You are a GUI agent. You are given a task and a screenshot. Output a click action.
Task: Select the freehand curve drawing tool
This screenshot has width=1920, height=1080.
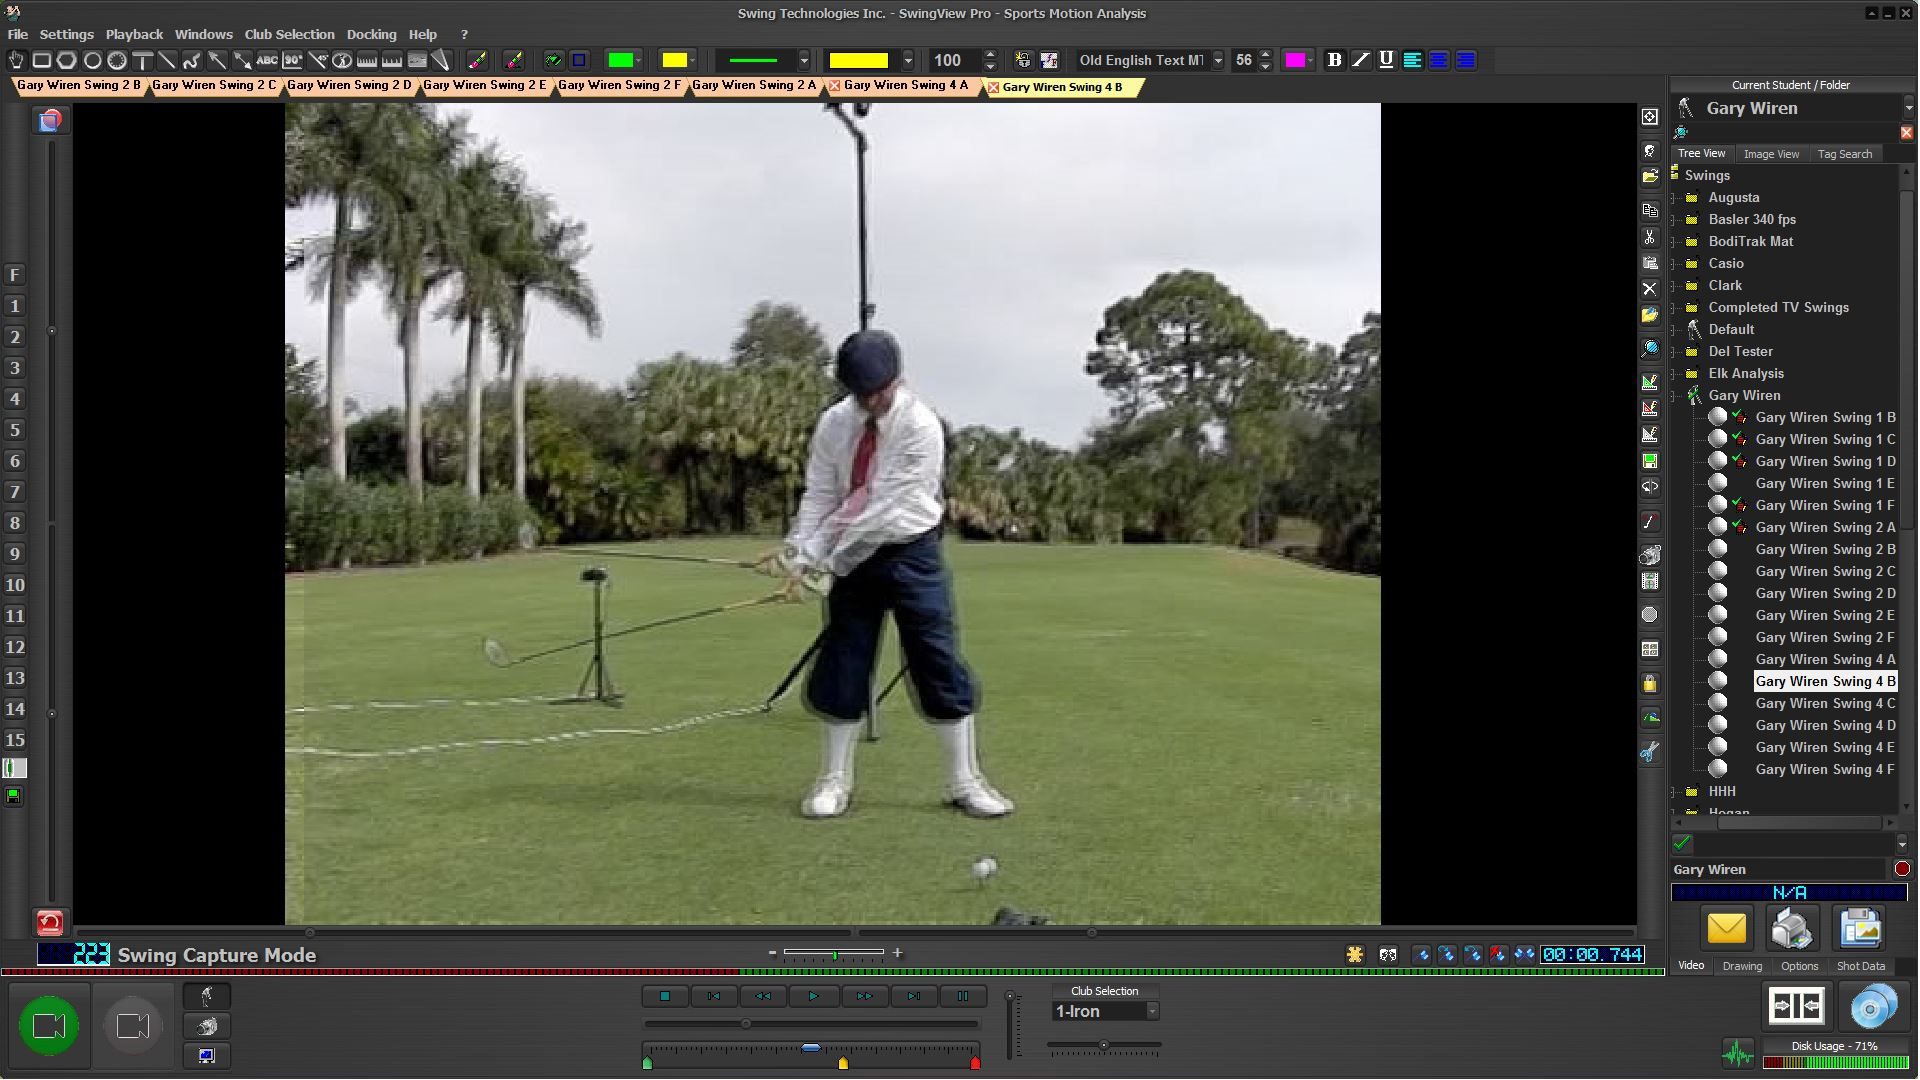pos(192,60)
